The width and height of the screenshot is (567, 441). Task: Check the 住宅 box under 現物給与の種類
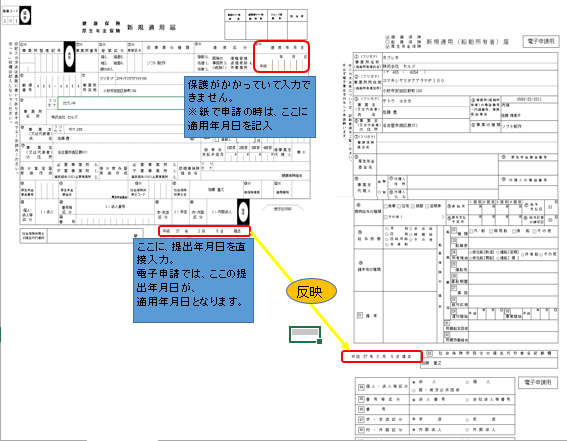399,206
